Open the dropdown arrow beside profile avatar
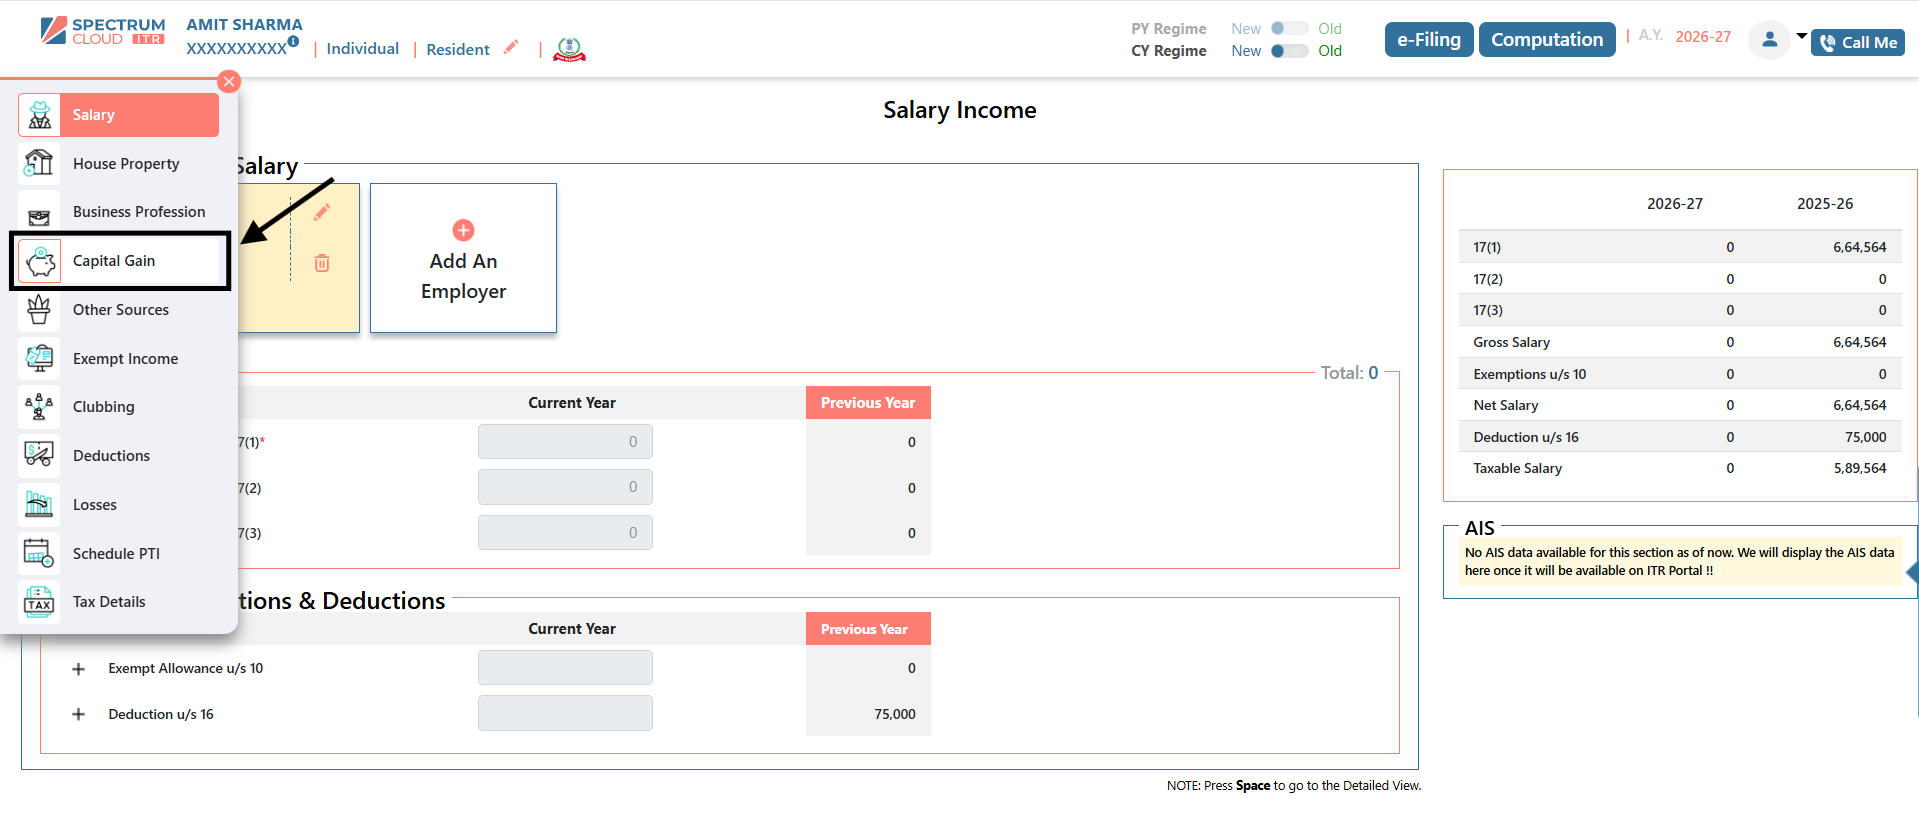1919x823 pixels. tap(1802, 36)
